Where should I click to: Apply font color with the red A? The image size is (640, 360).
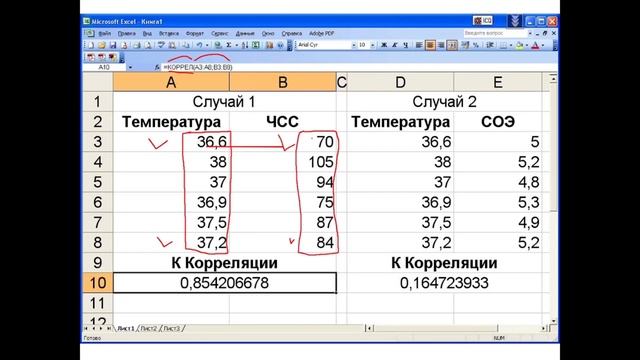(x=536, y=45)
